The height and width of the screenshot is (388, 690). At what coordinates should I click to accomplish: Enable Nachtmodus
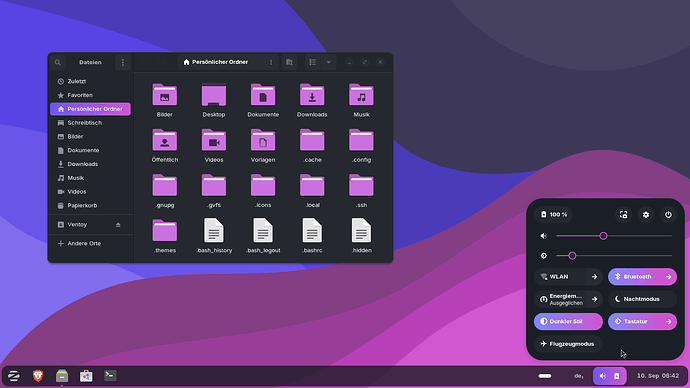coord(642,299)
